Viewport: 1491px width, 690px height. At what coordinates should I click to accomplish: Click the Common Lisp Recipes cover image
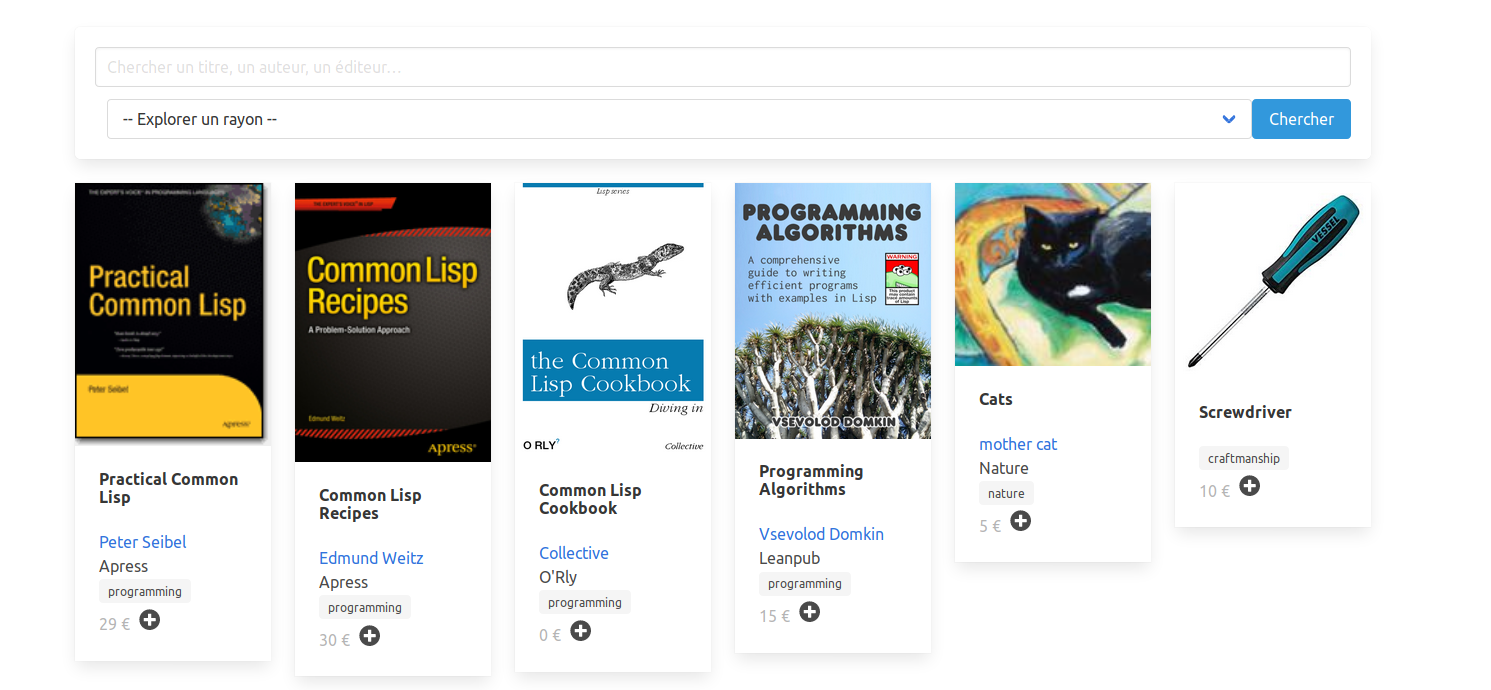[393, 322]
